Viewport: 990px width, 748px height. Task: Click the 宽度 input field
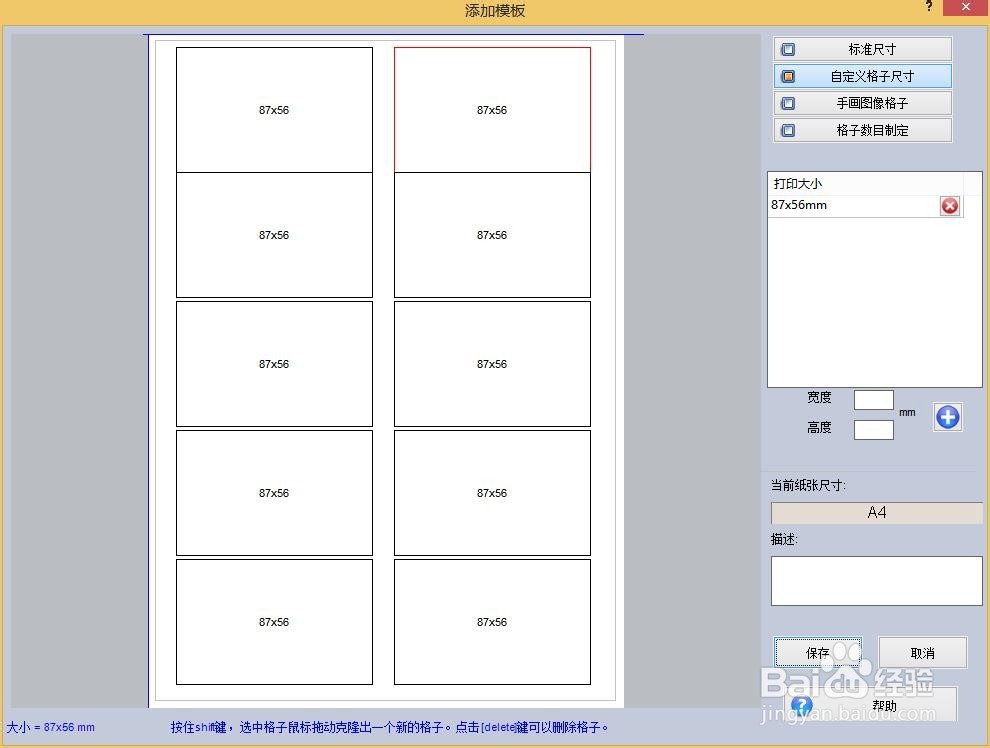click(873, 399)
